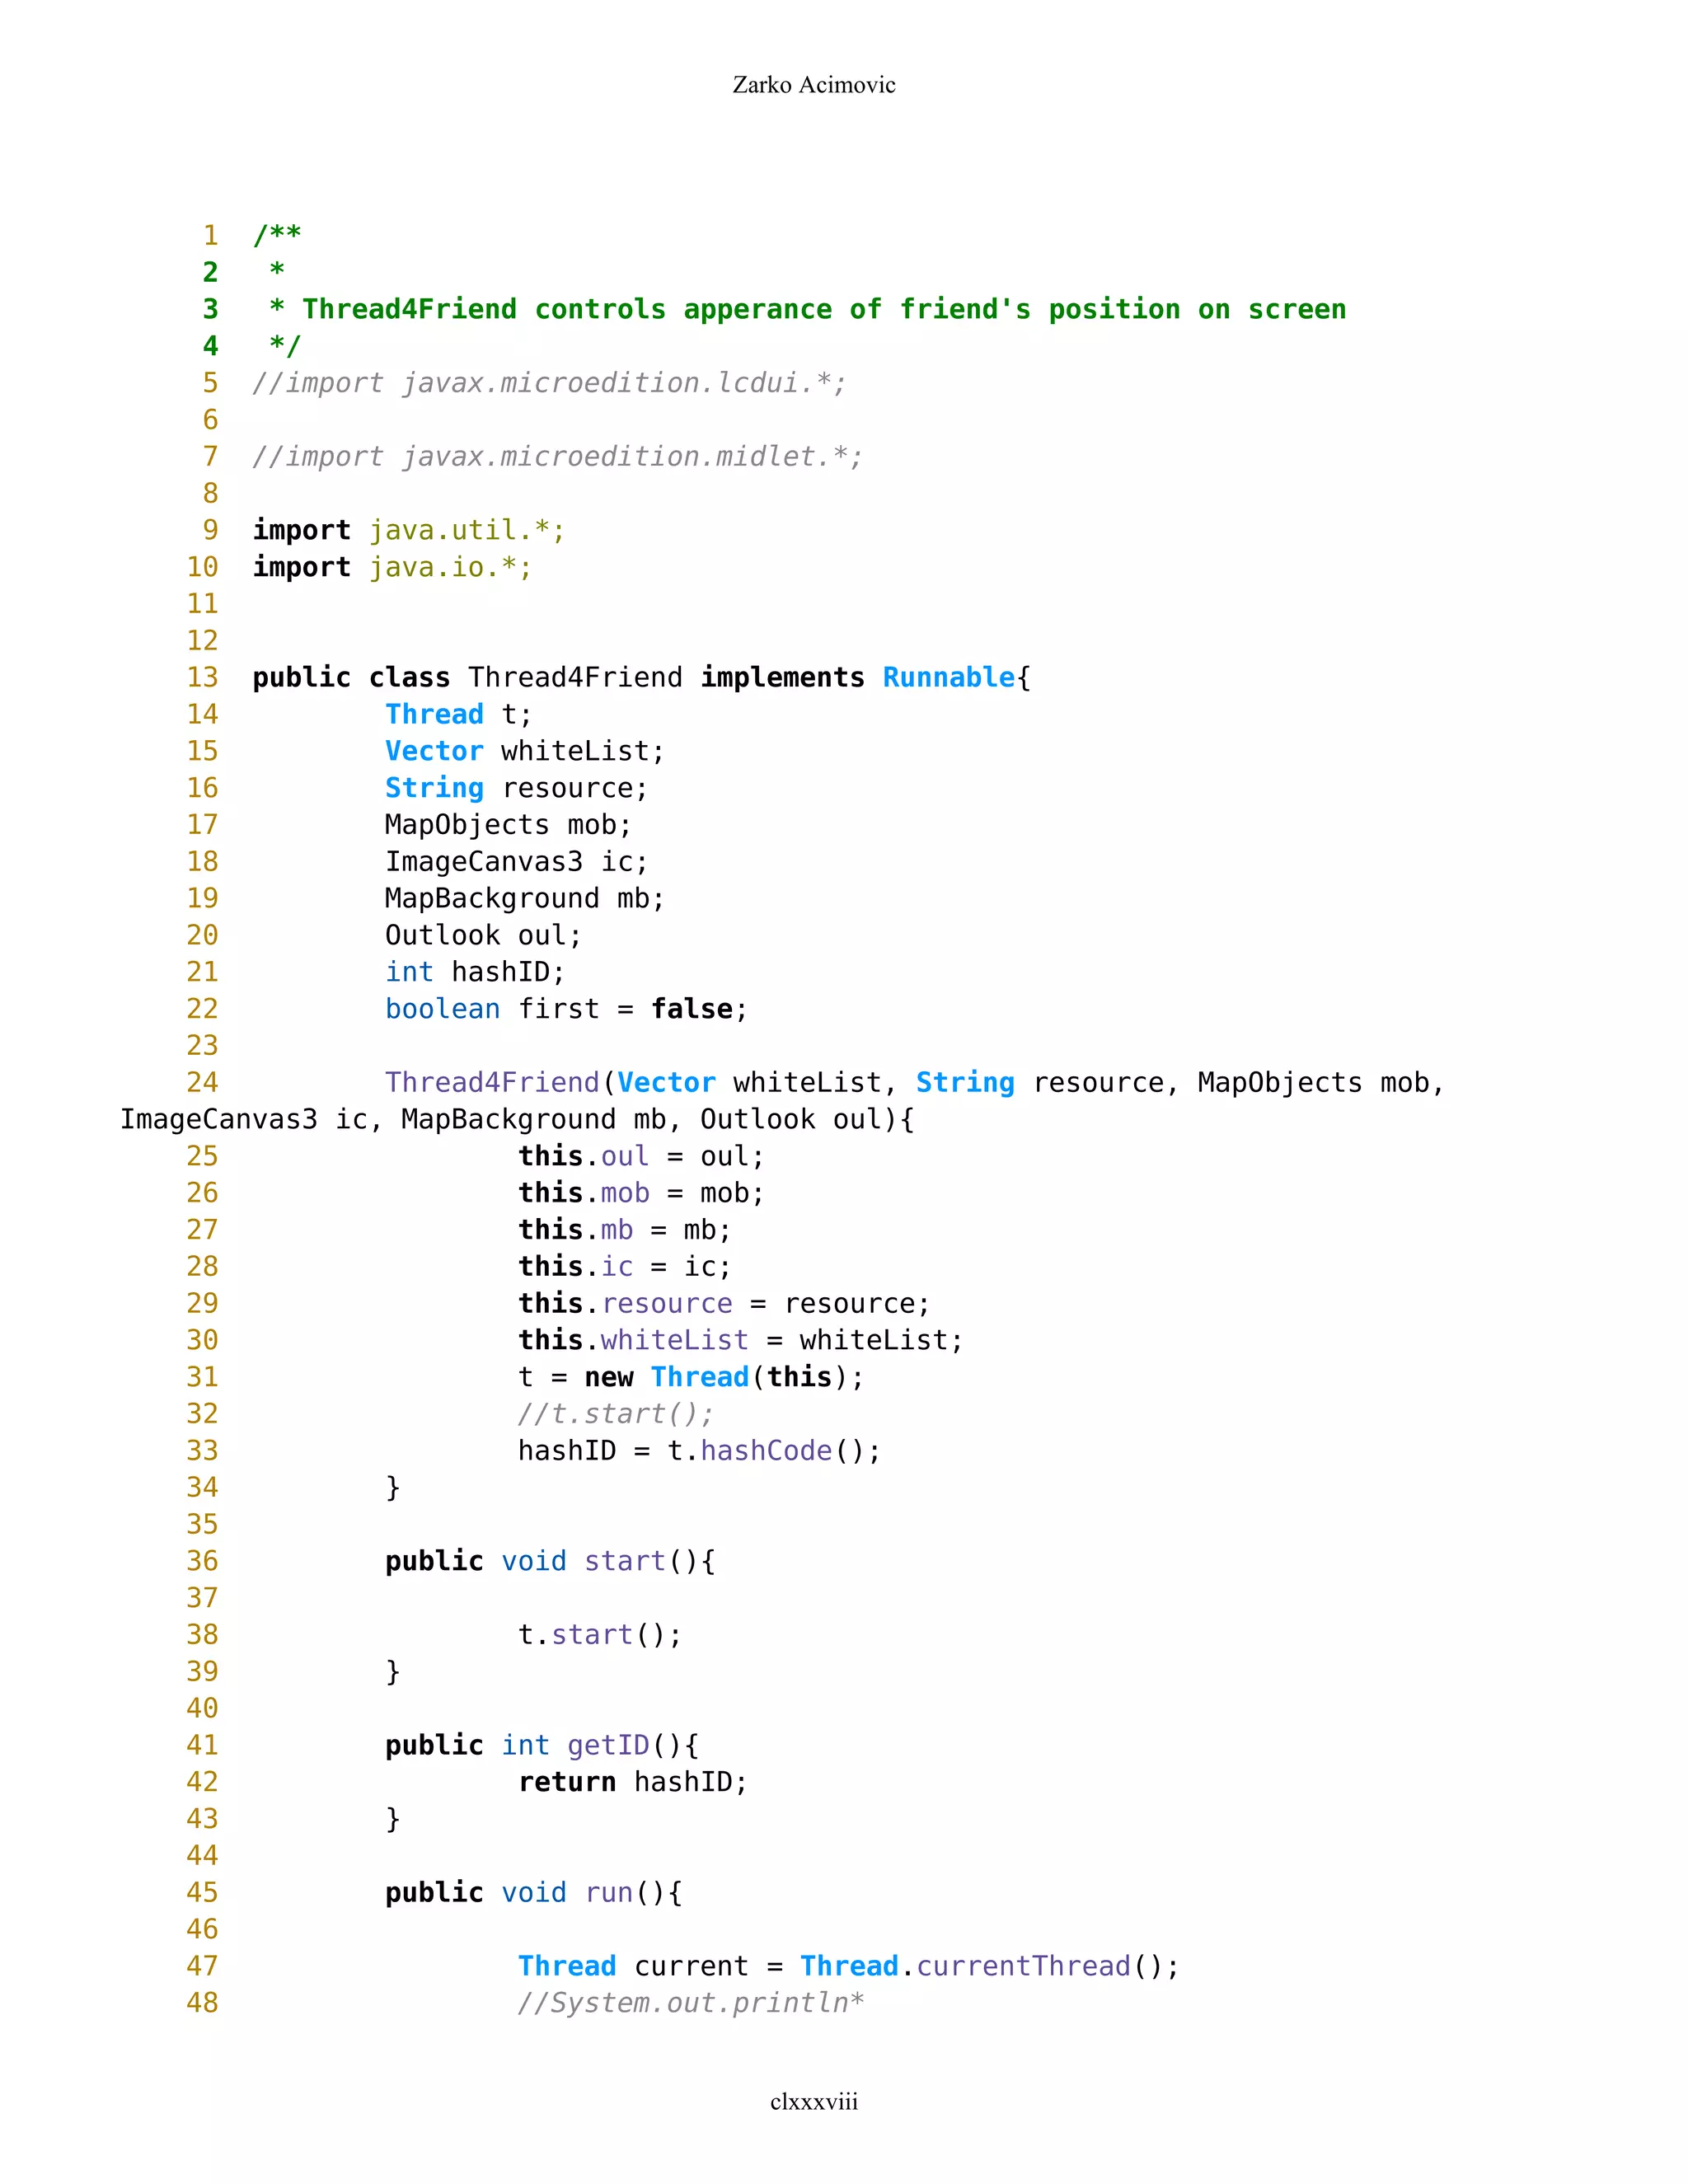Click the commented line "//t.start();"
The height and width of the screenshot is (2184, 1688).
617,1414
